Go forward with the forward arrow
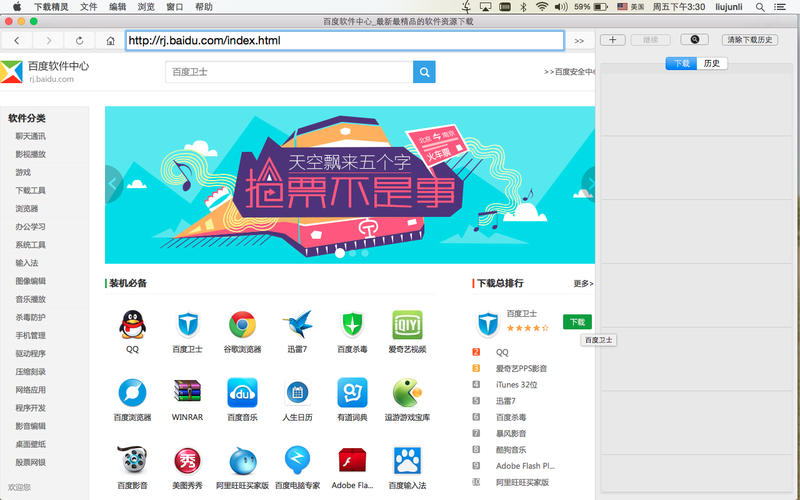800x500 pixels. 48,40
